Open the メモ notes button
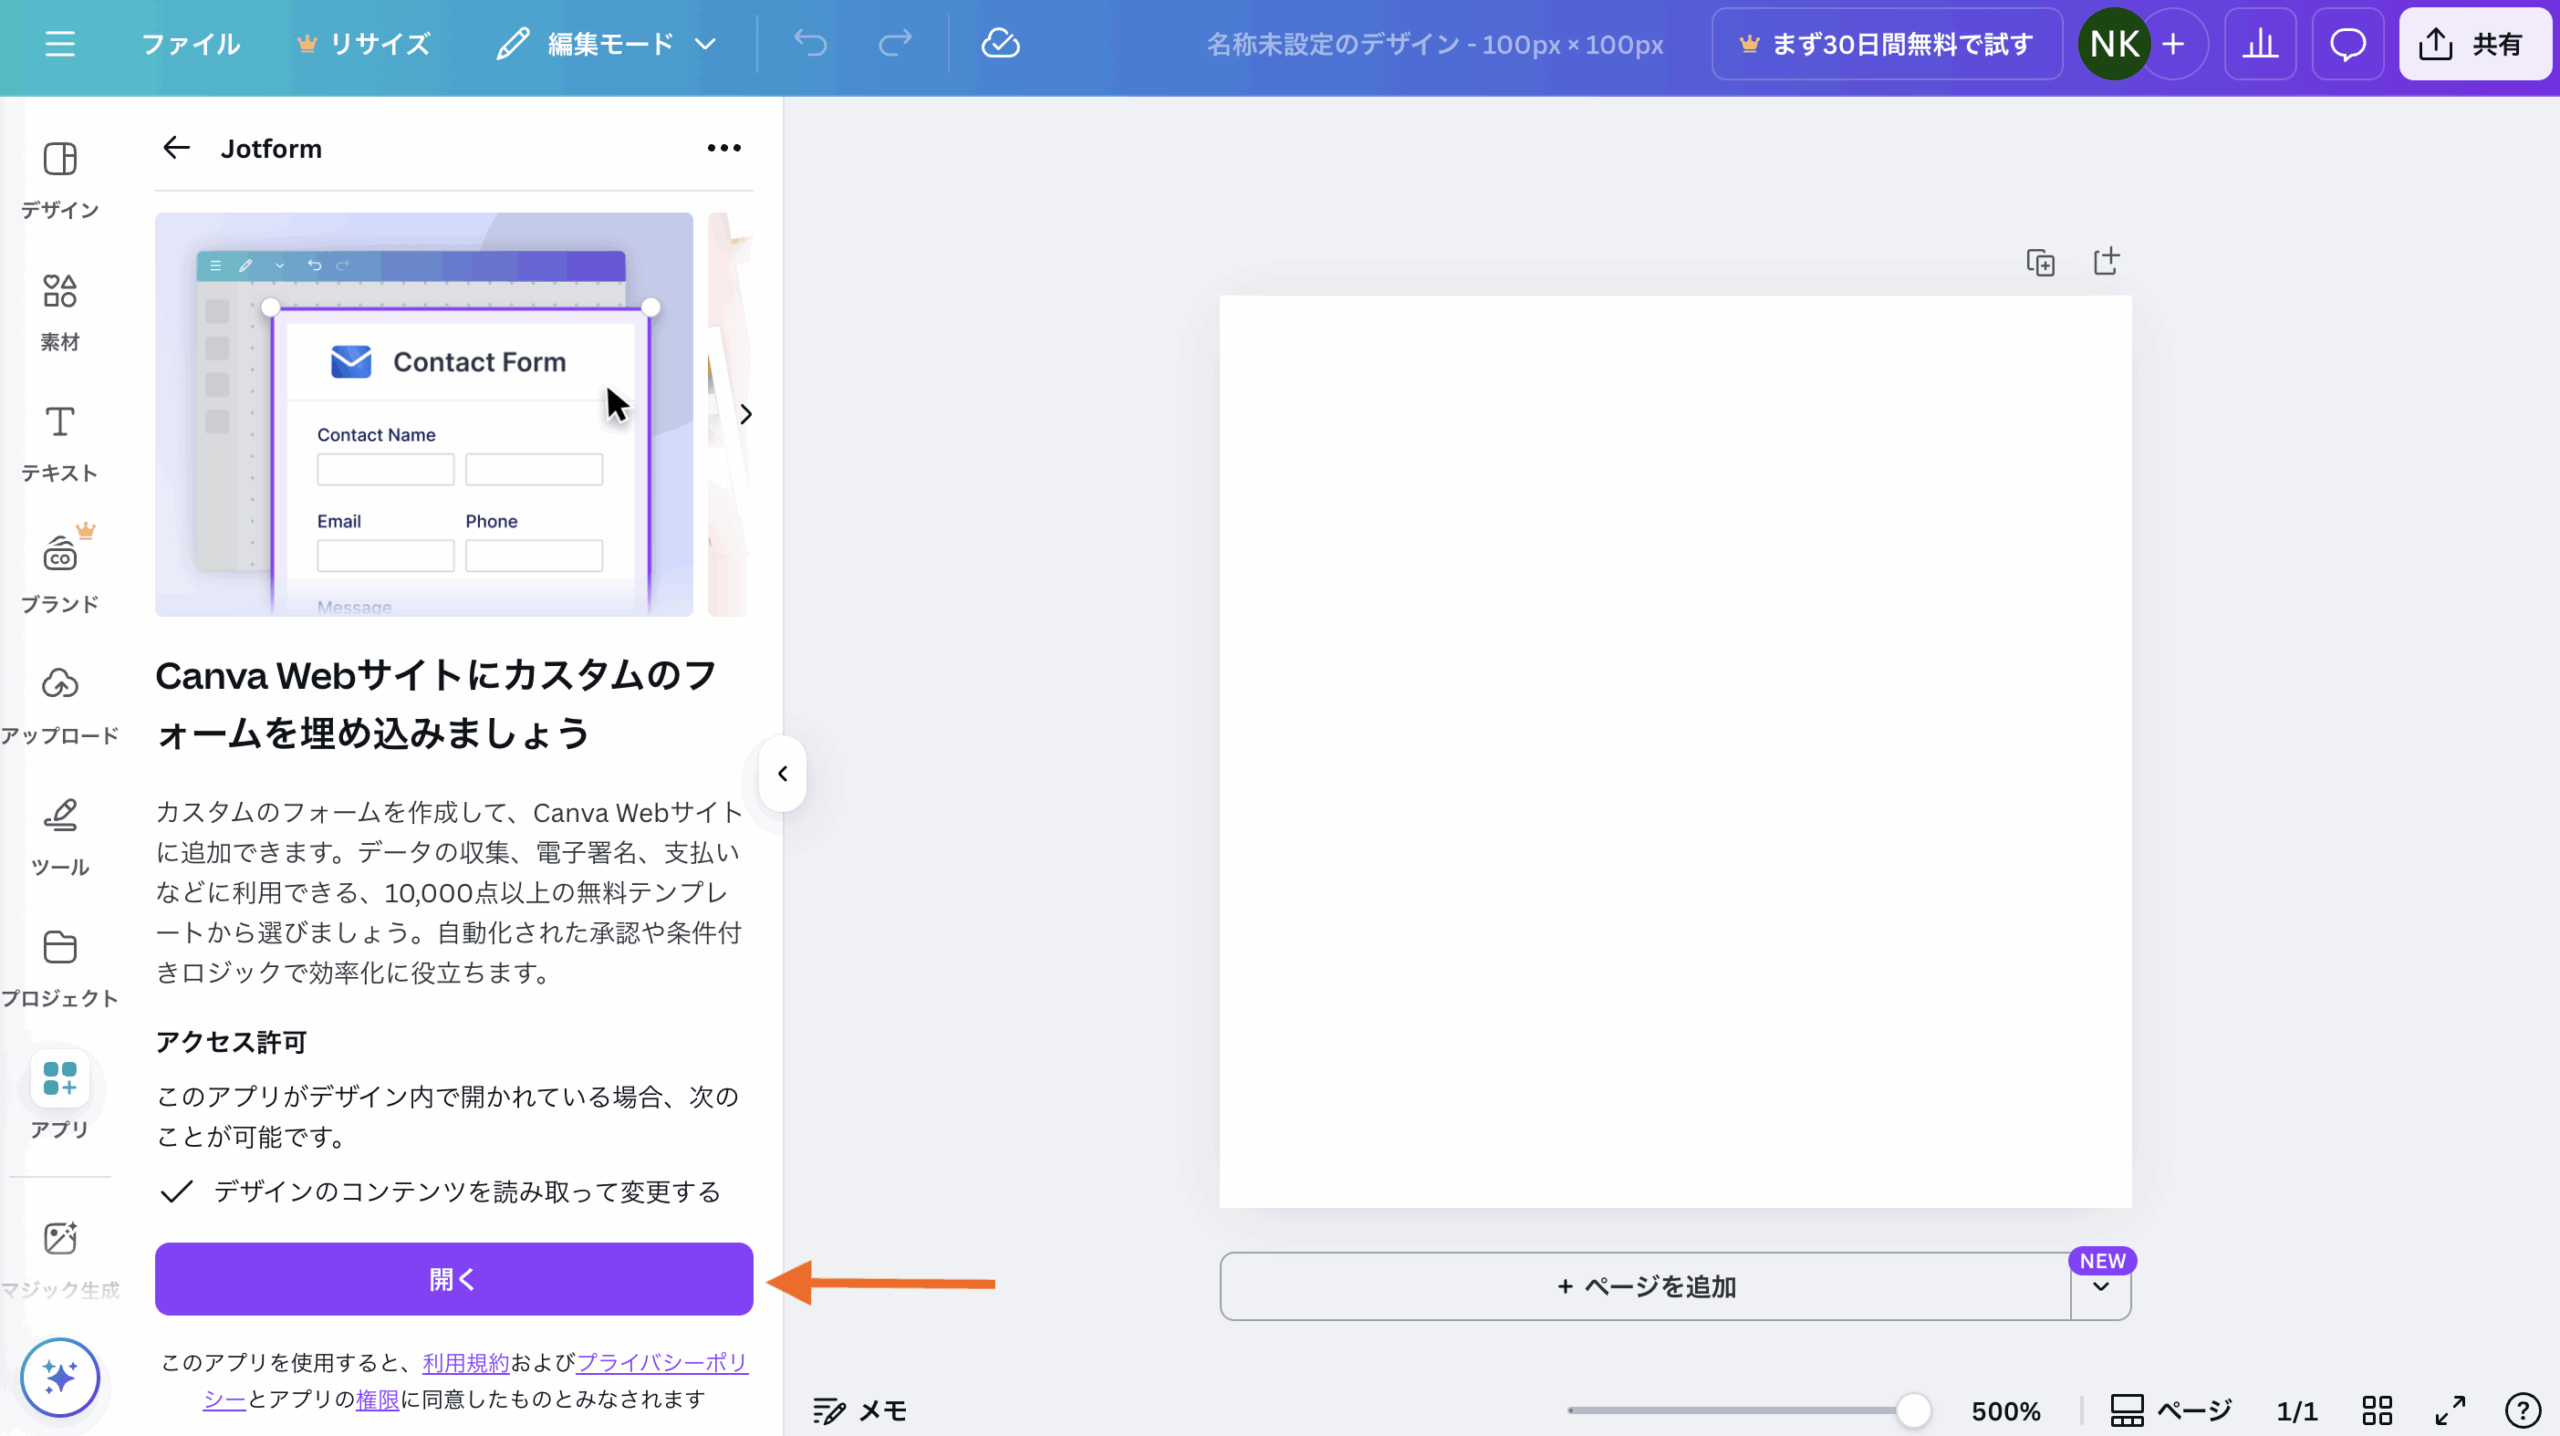2560x1436 pixels. click(860, 1411)
